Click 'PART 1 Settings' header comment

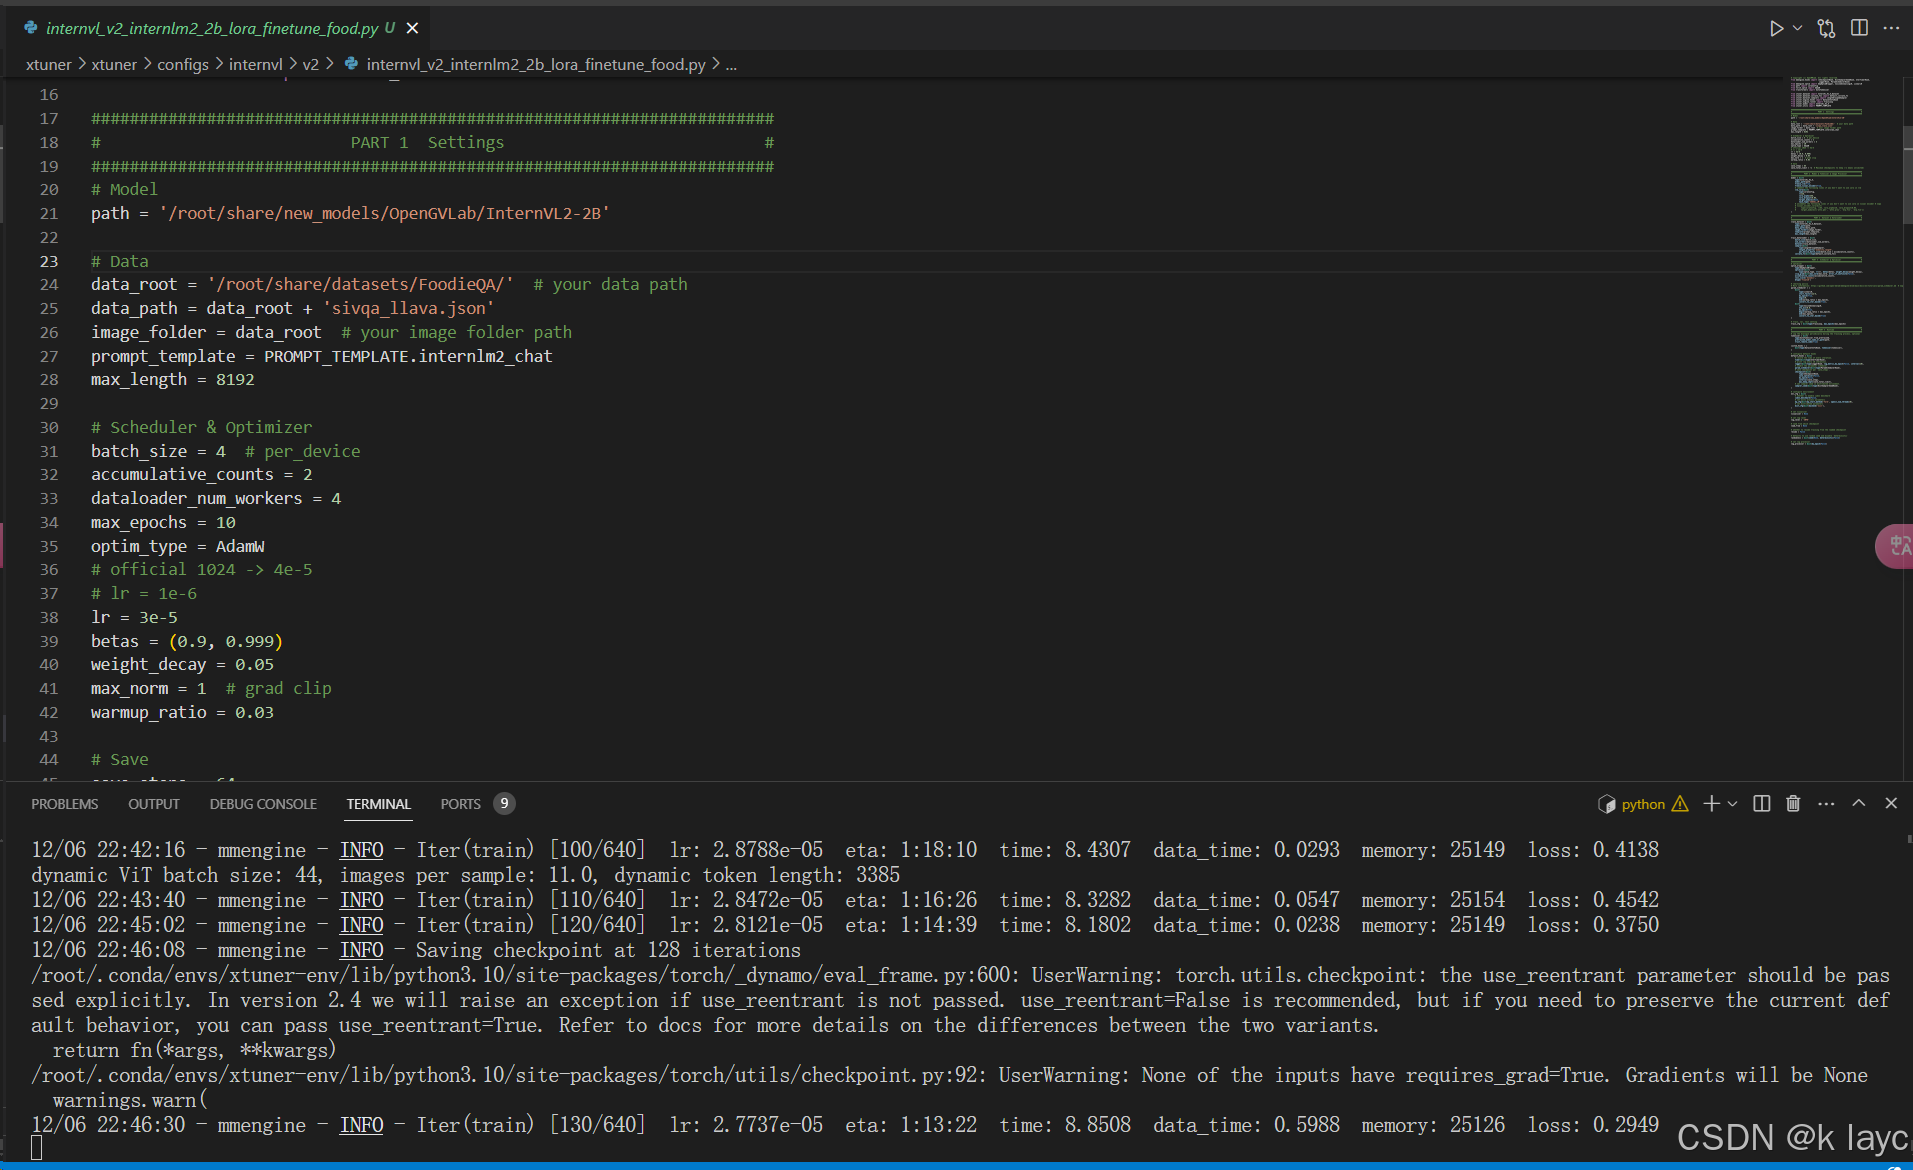[x=427, y=142]
